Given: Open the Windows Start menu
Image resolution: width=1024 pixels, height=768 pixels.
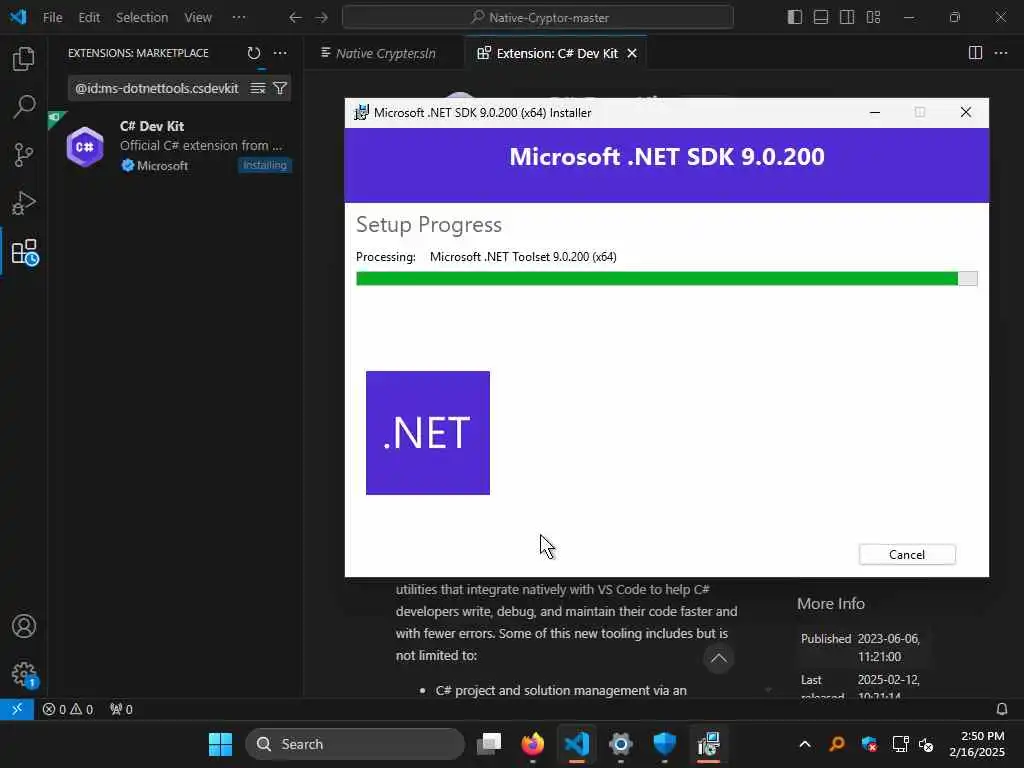Looking at the screenshot, I should pos(220,744).
